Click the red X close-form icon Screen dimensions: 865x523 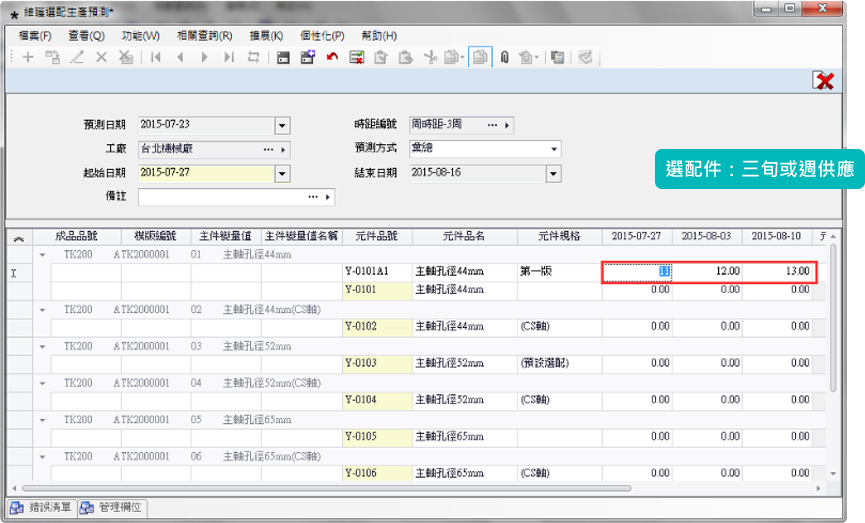pos(824,81)
